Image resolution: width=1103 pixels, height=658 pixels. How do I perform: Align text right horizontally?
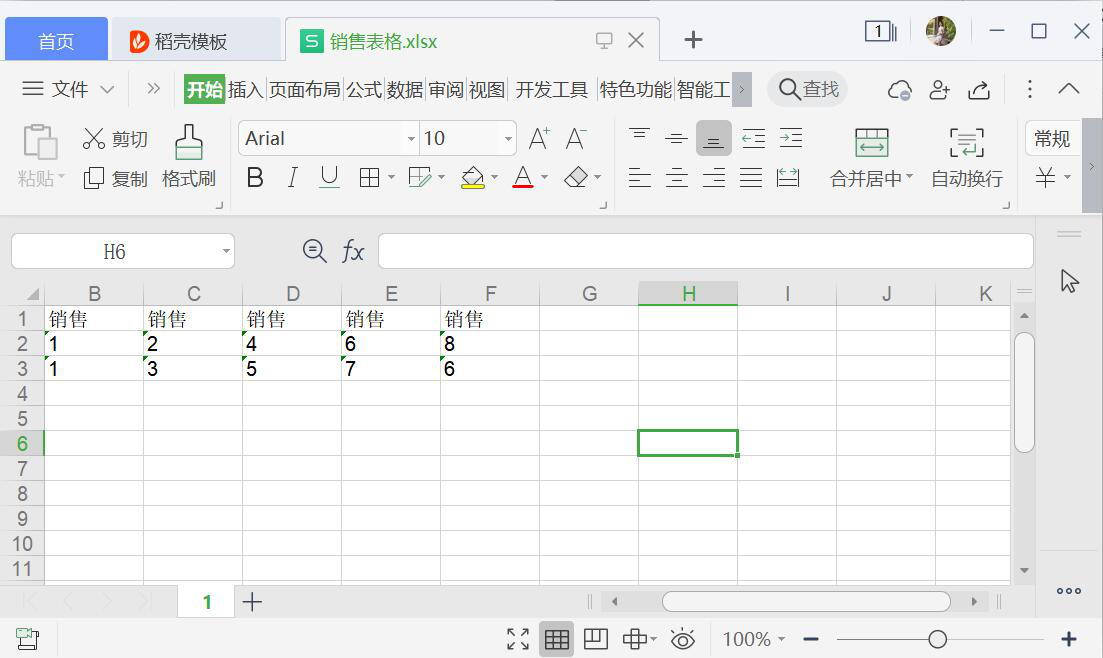coord(714,177)
